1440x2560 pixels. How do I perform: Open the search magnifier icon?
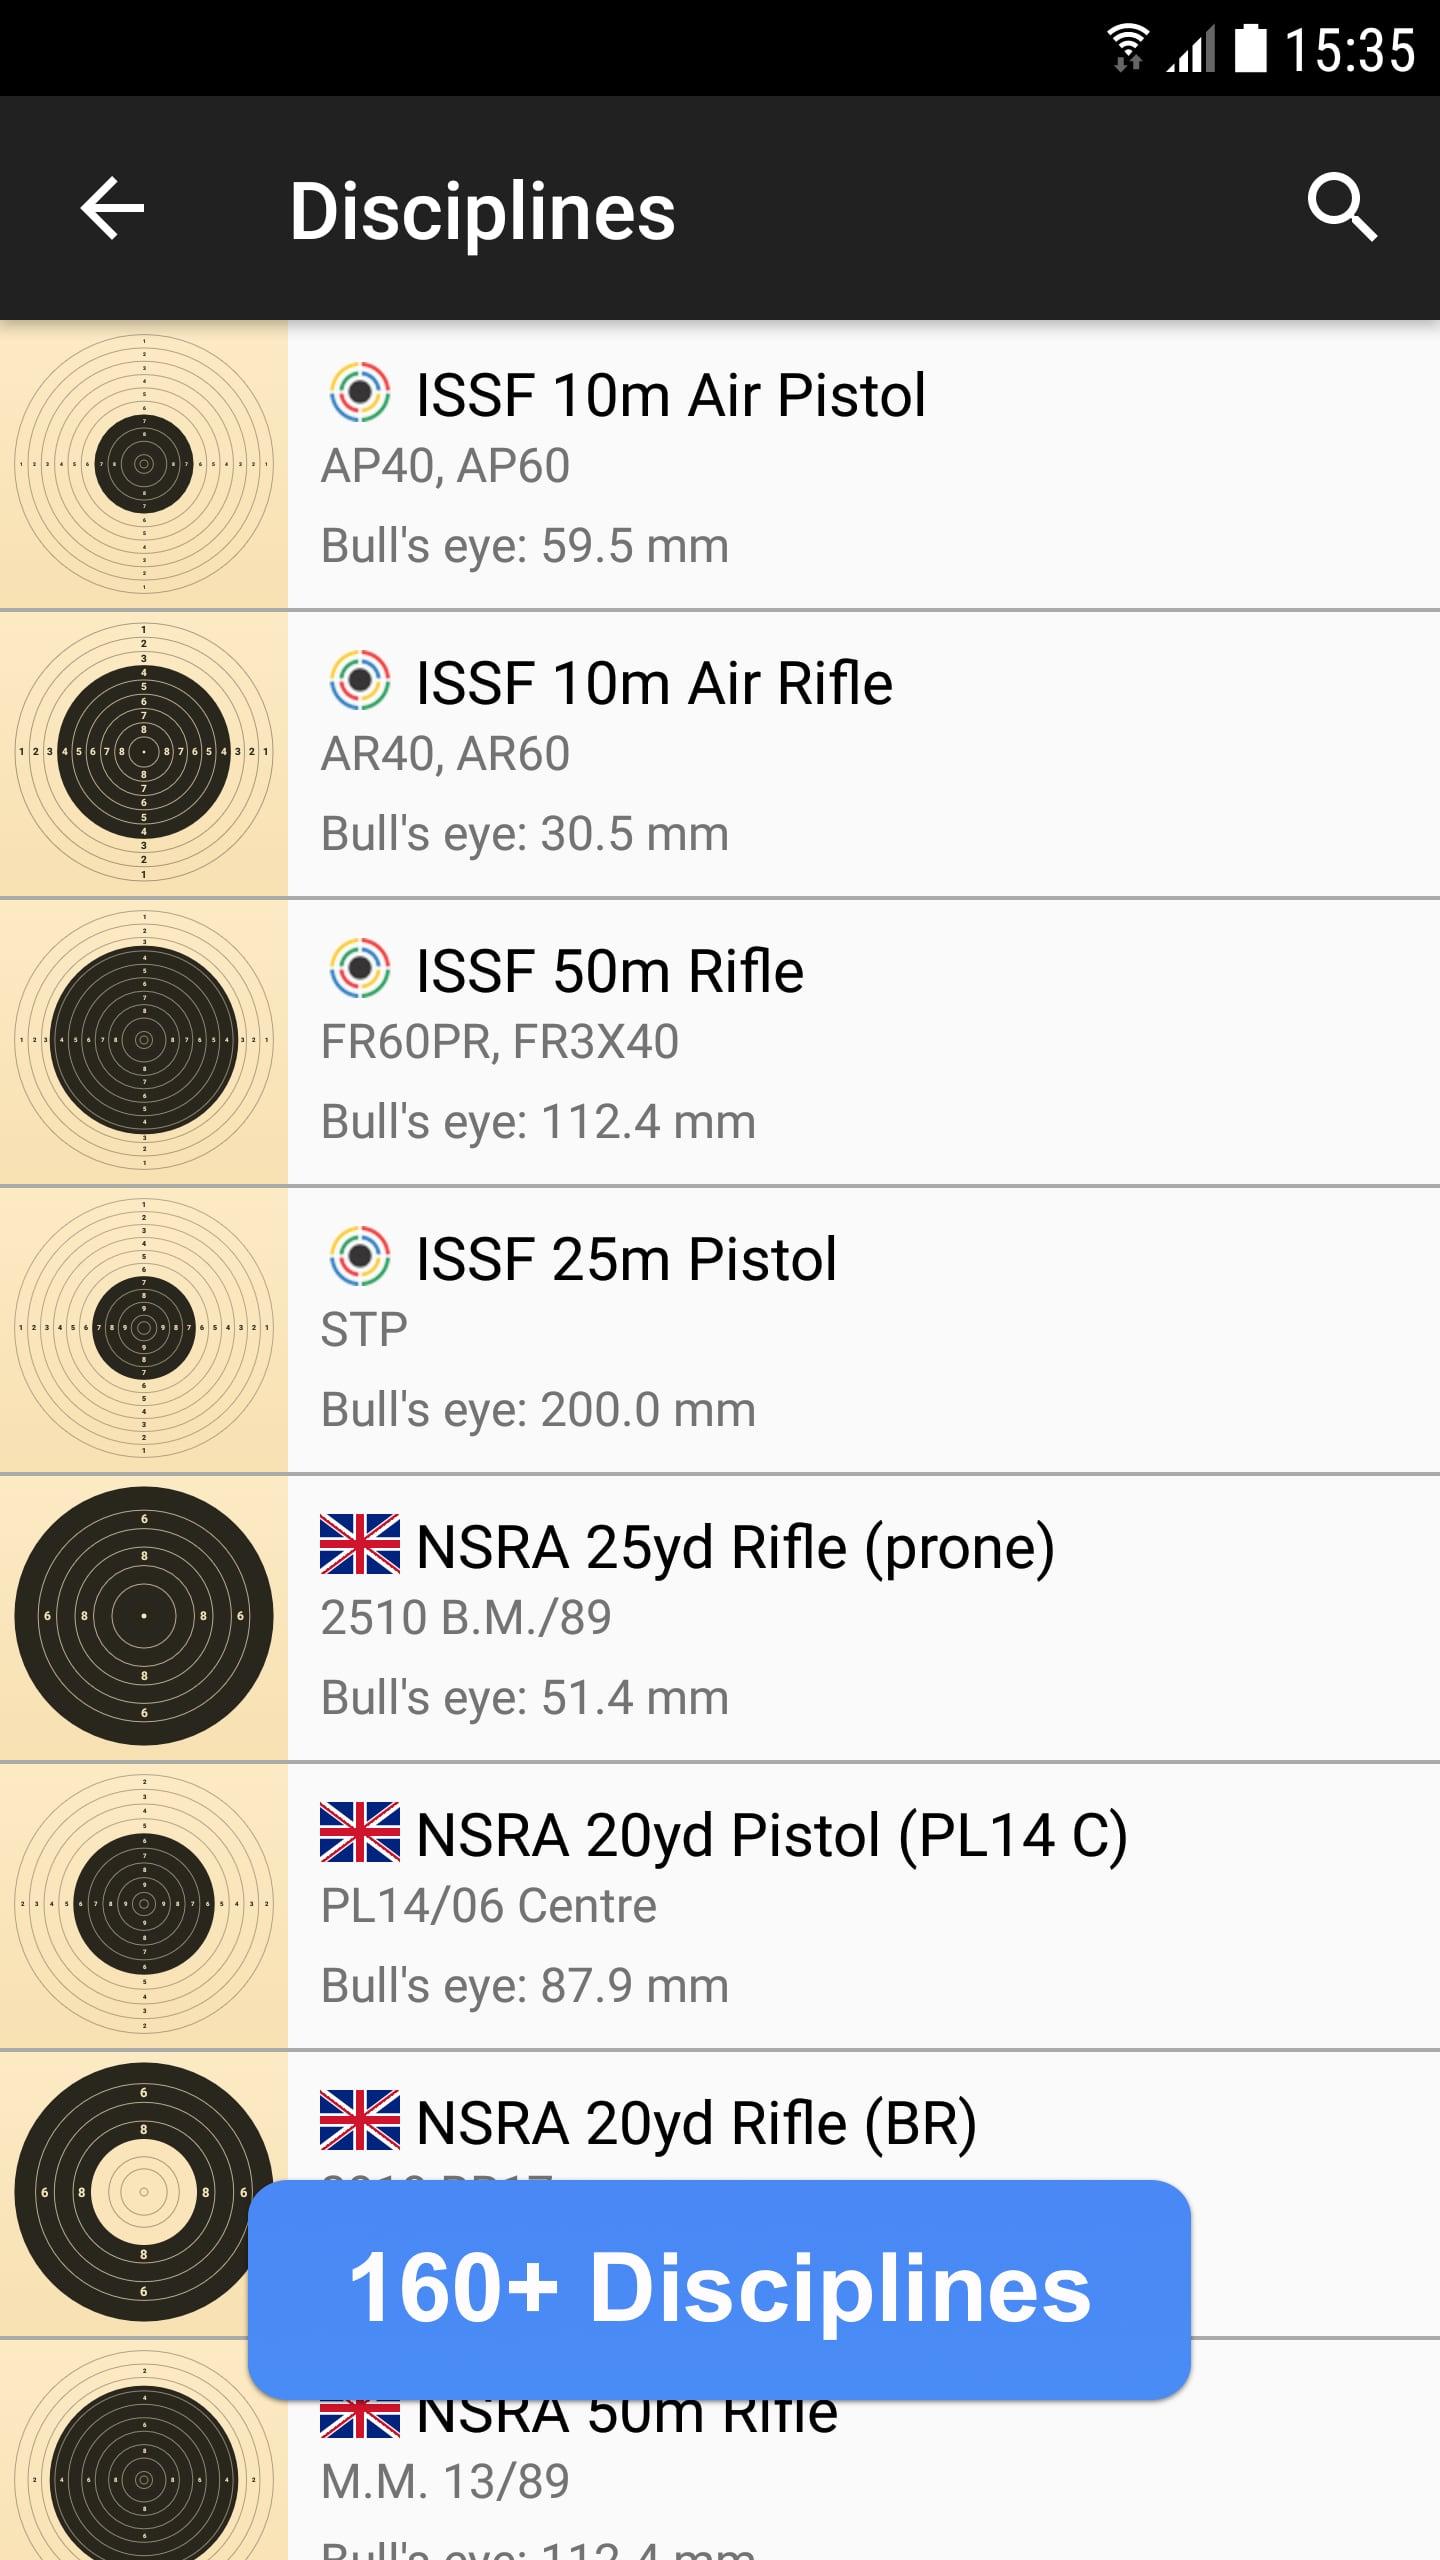(x=1342, y=208)
